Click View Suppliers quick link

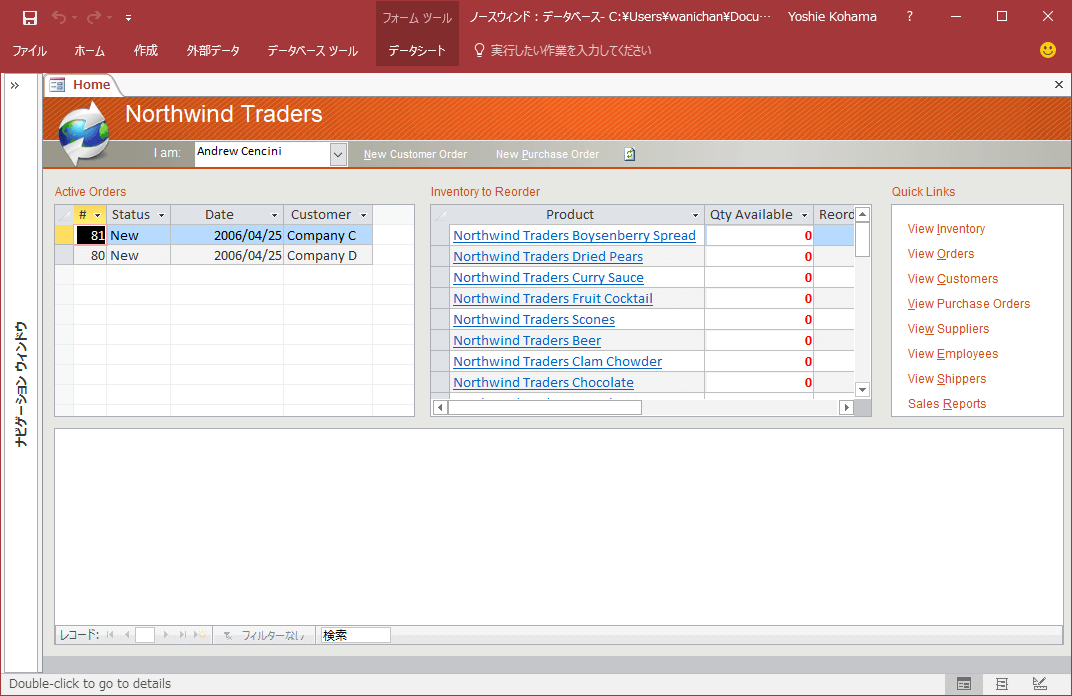948,329
